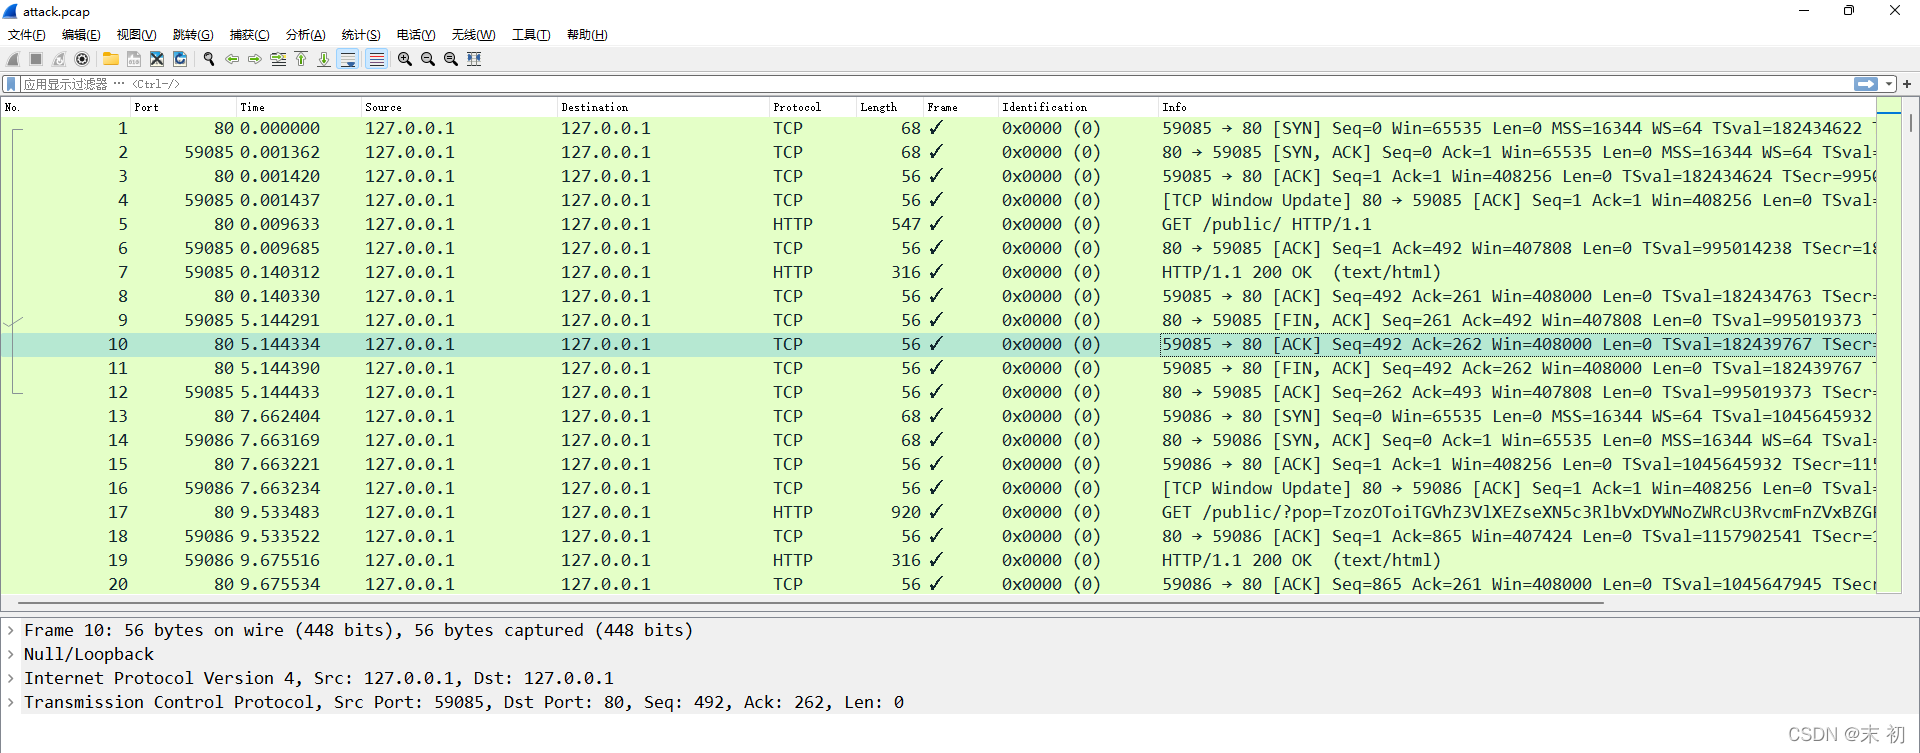Apply display filter with blue arrow button
Screen dimensions: 1920x753
tap(1866, 84)
